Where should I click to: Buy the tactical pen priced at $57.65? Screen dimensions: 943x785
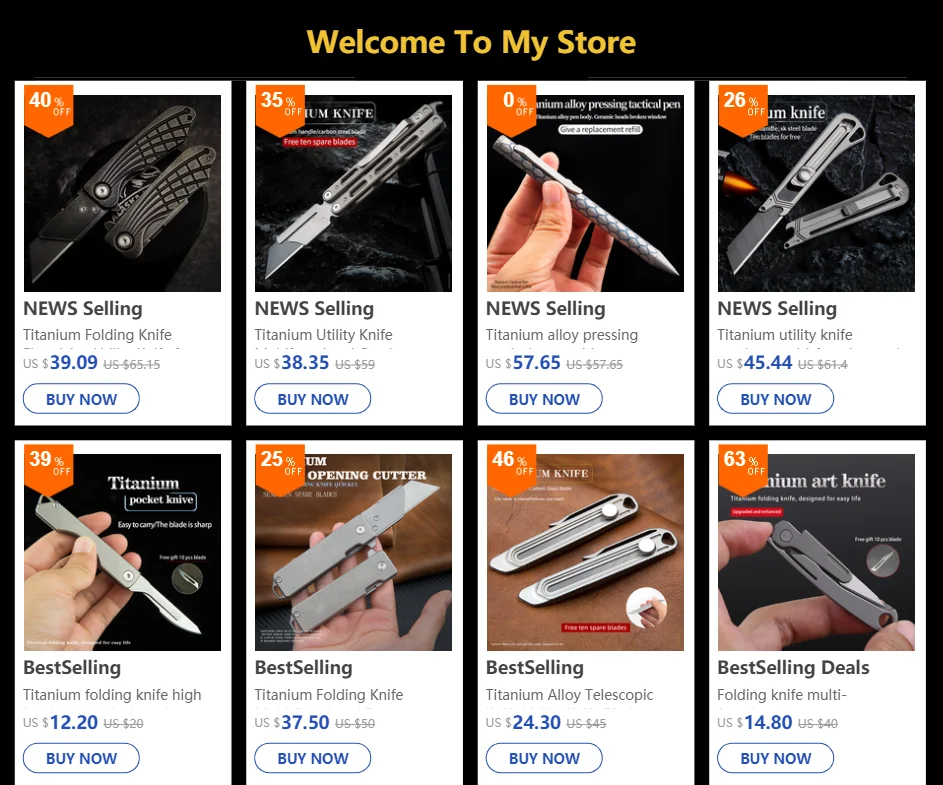(544, 399)
